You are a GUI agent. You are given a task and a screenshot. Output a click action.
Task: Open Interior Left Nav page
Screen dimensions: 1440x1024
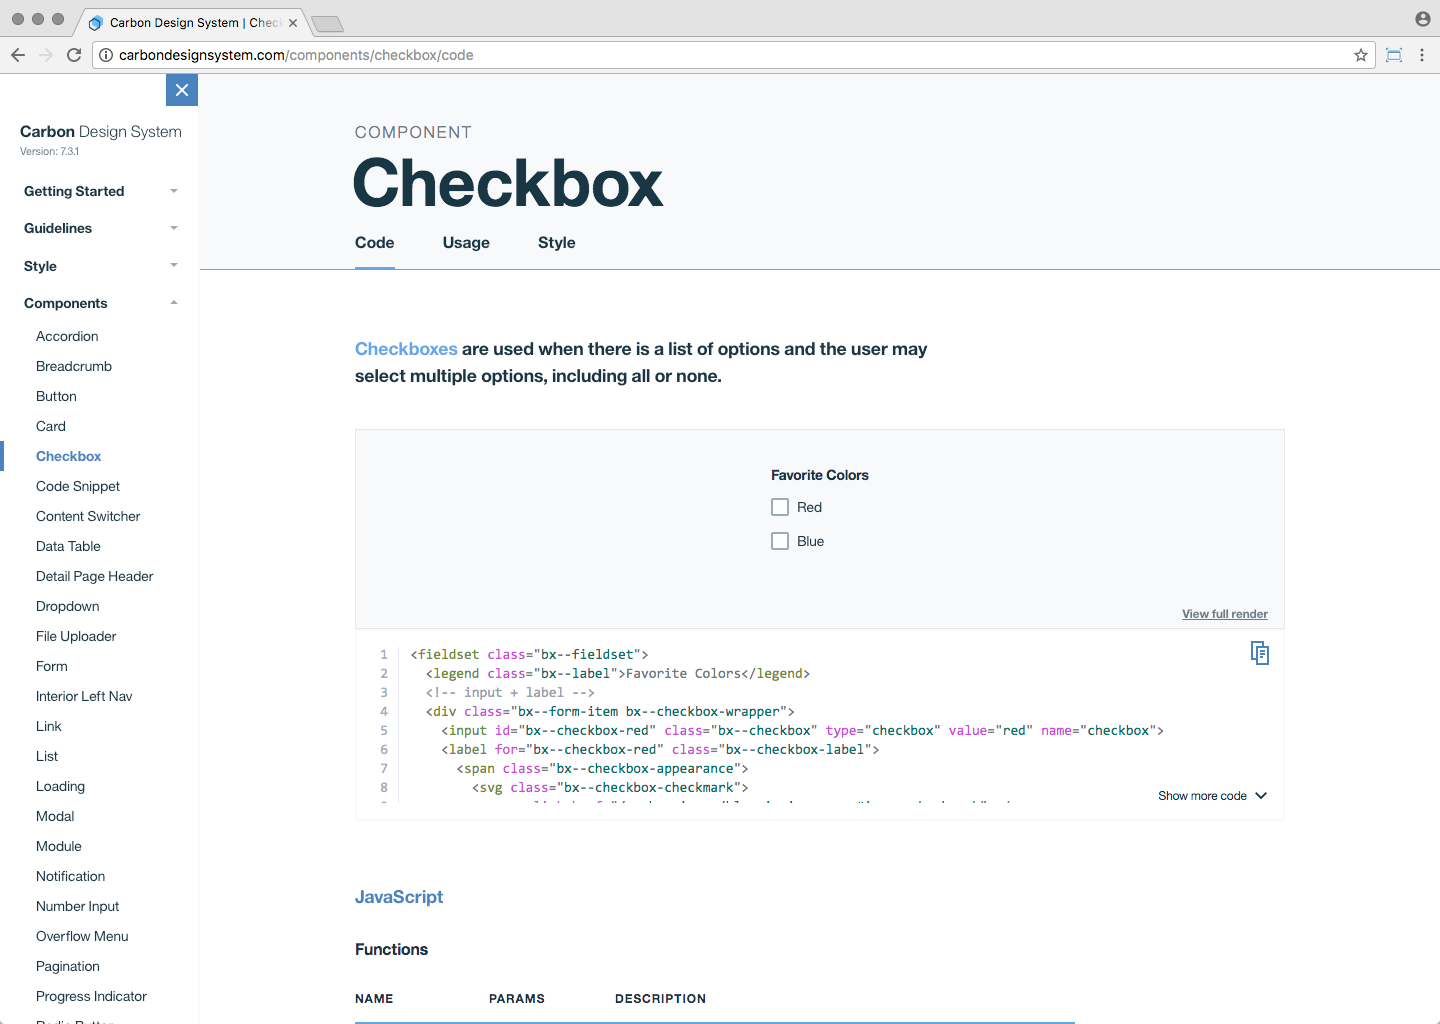[84, 696]
